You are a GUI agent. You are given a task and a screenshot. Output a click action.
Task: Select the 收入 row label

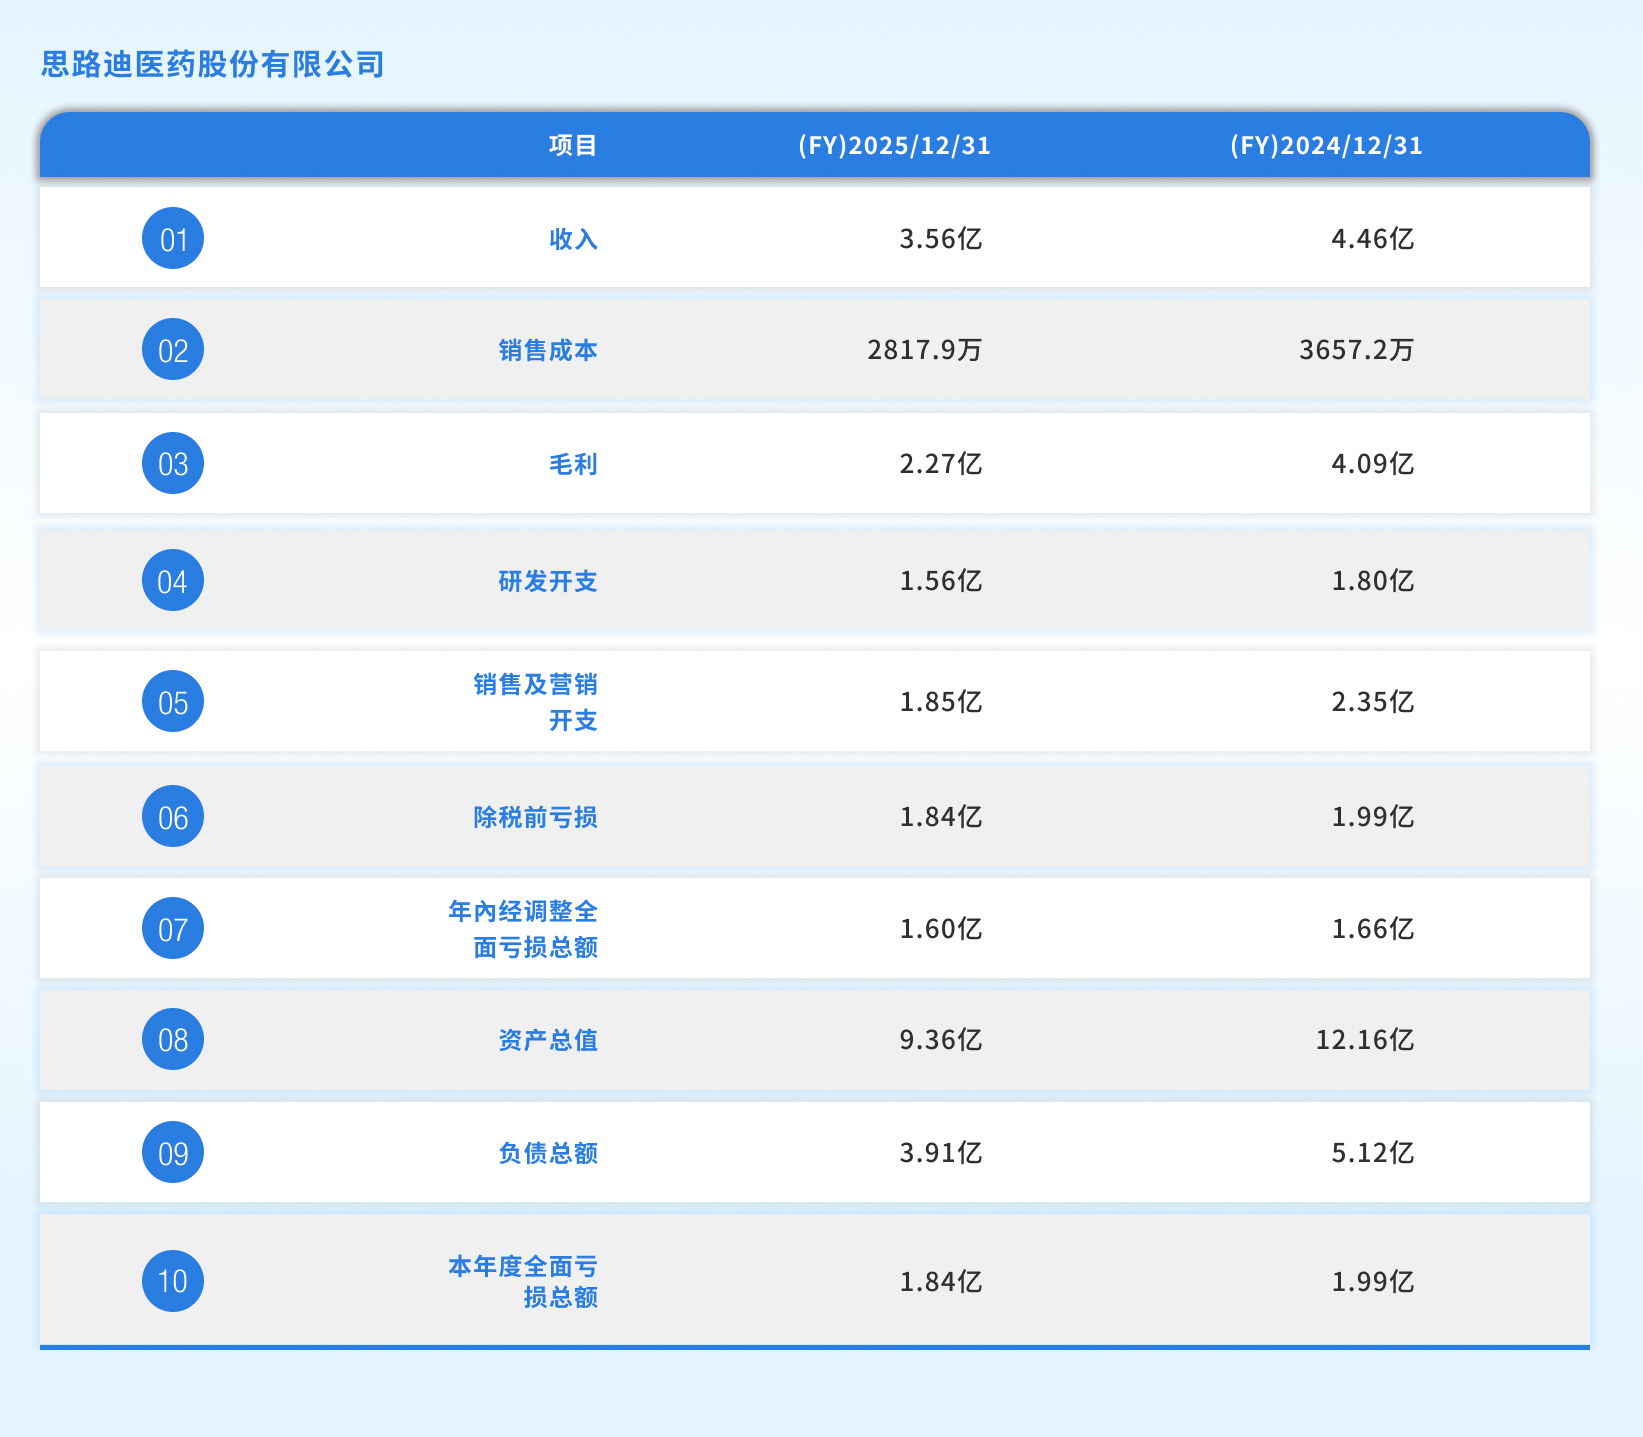coord(573,239)
